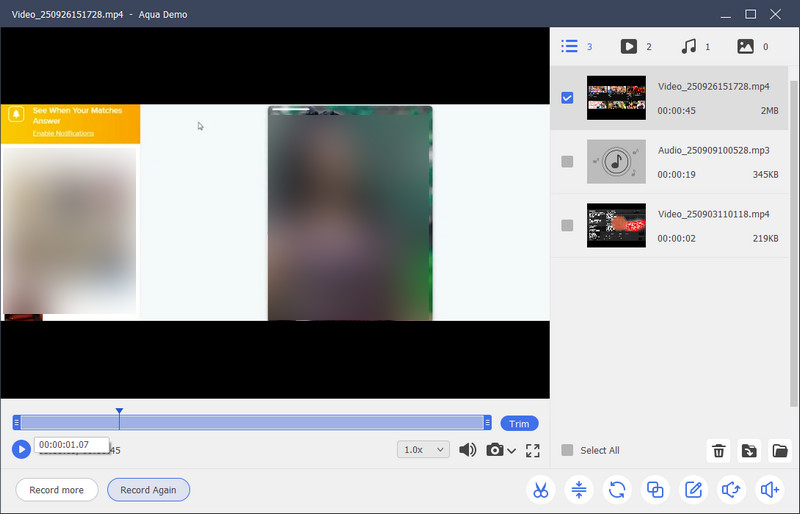The height and width of the screenshot is (514, 800).
Task: Click the edit pencil icon
Action: tap(692, 489)
